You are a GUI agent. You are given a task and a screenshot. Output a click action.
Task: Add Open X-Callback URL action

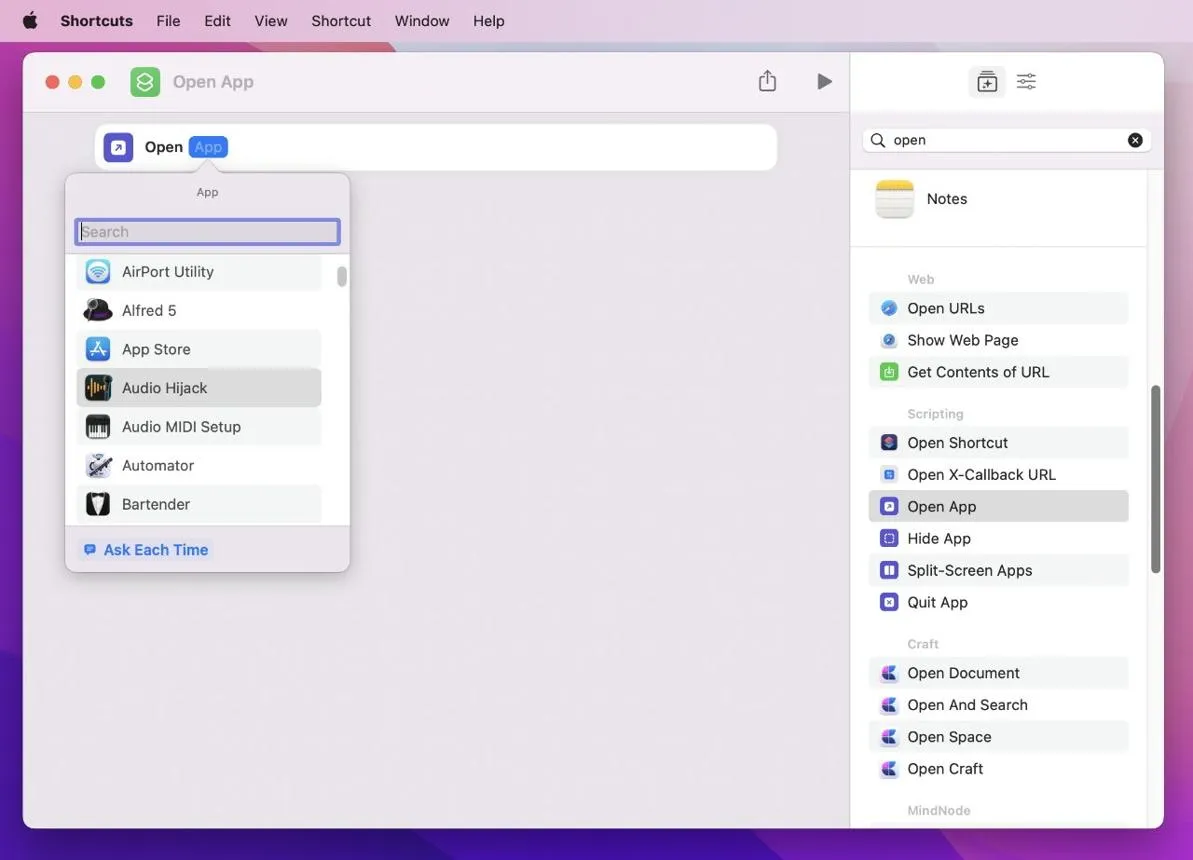998,475
